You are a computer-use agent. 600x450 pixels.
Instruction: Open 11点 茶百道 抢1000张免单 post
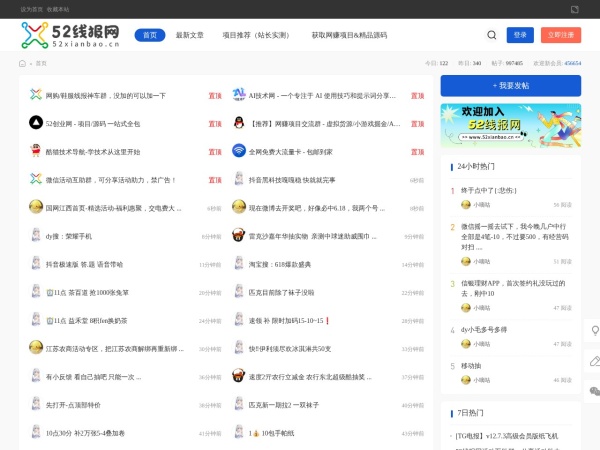click(87, 293)
